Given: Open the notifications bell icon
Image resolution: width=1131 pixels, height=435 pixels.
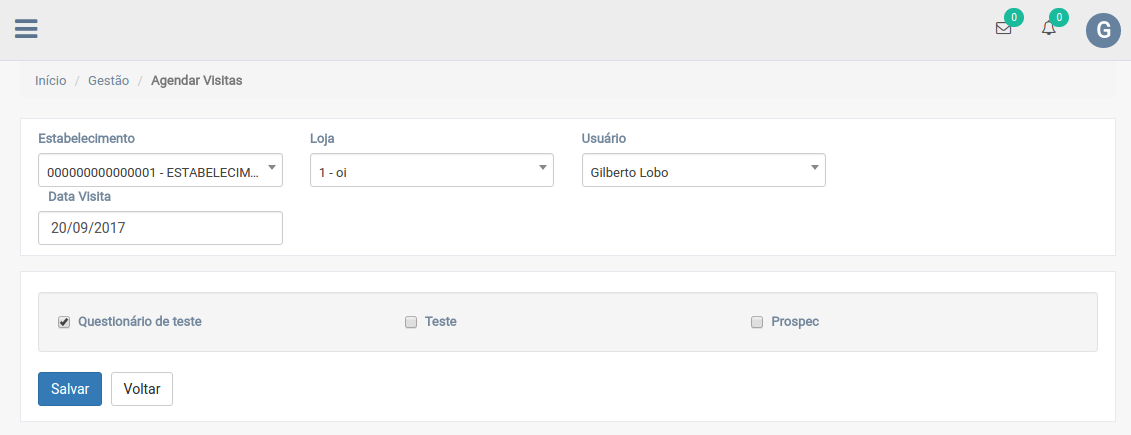Looking at the screenshot, I should coord(1048,29).
